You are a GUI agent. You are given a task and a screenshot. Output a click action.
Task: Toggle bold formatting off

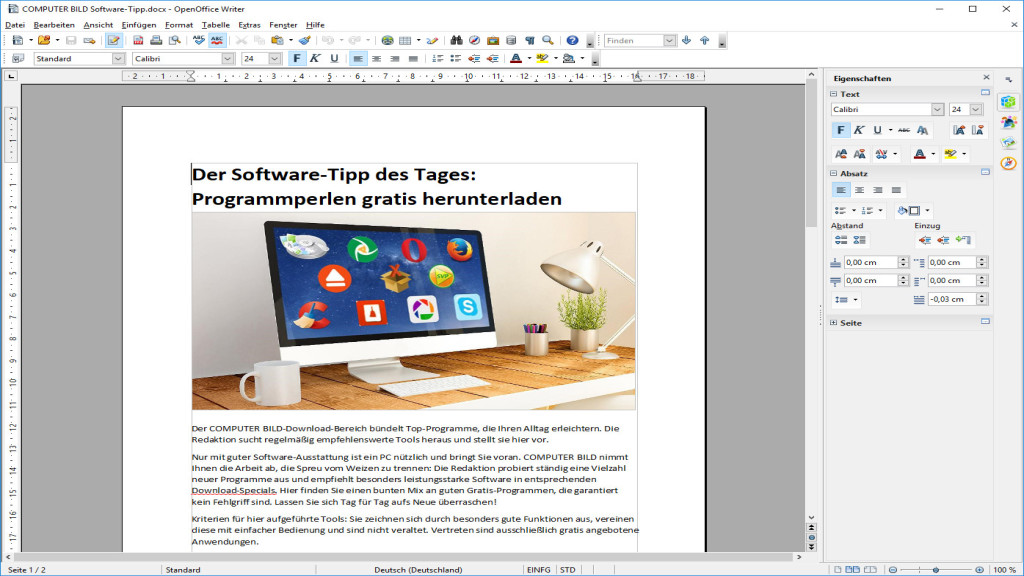[296, 58]
